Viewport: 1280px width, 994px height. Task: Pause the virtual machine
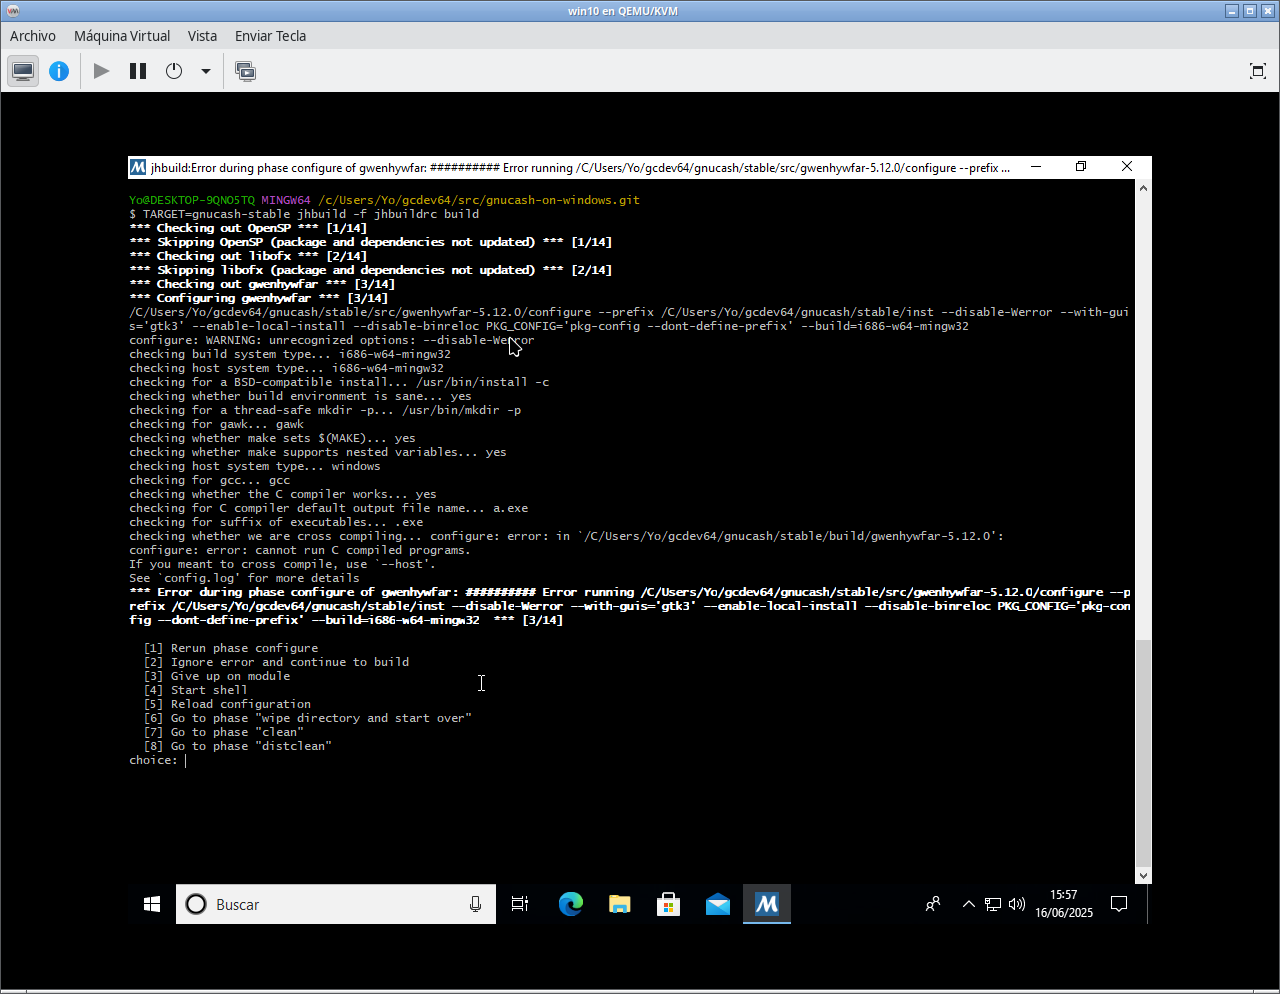(138, 71)
